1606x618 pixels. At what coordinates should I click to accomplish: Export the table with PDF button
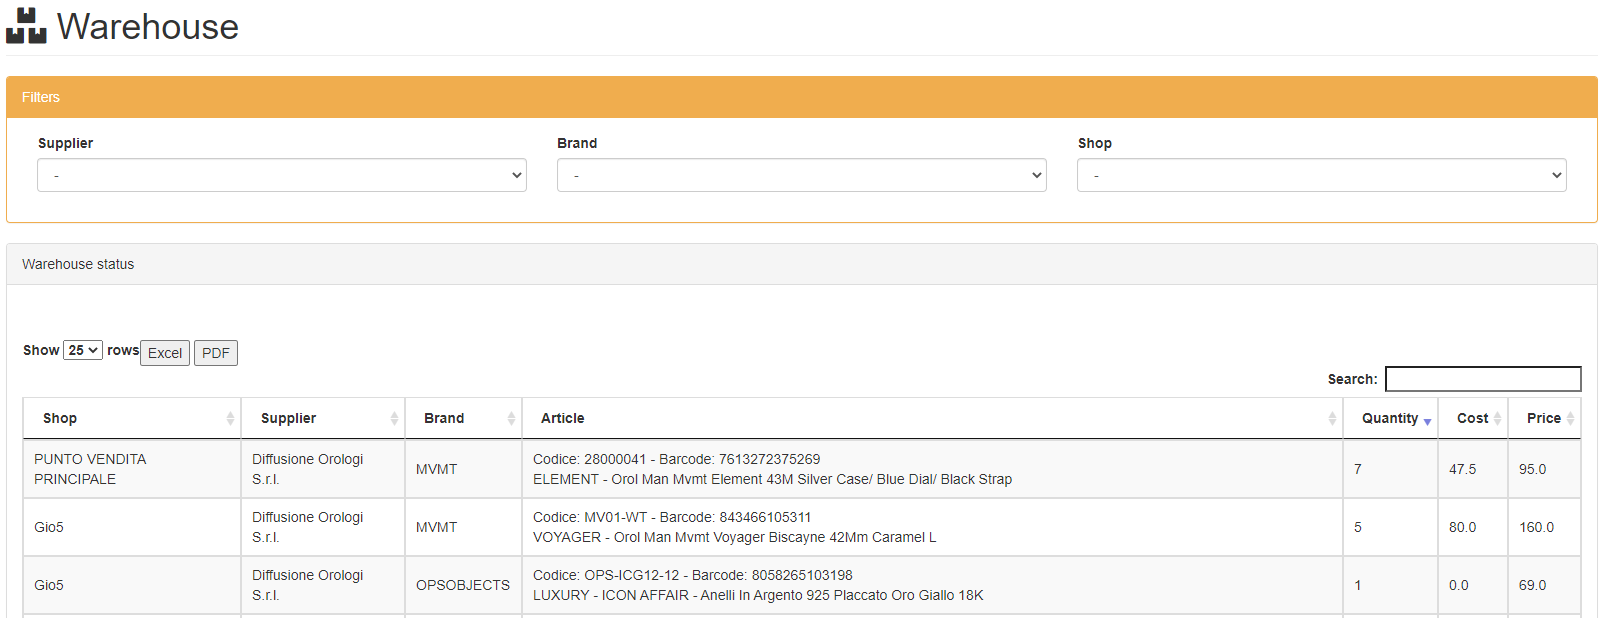[x=216, y=353]
